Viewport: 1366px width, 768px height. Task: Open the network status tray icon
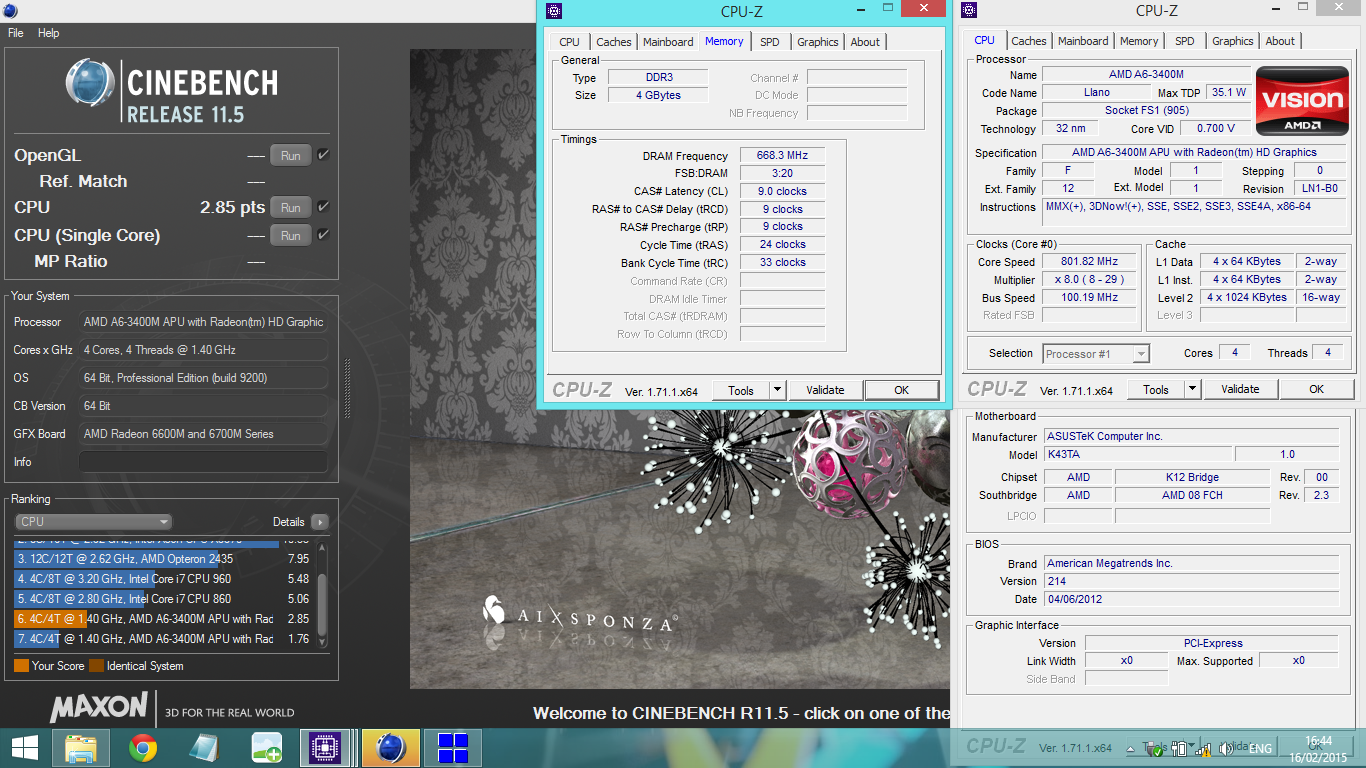pyautogui.click(x=1203, y=748)
